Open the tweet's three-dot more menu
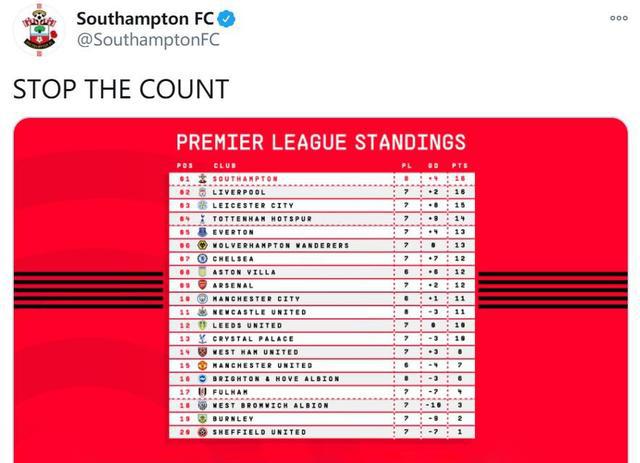640x463 pixels. pos(618,19)
